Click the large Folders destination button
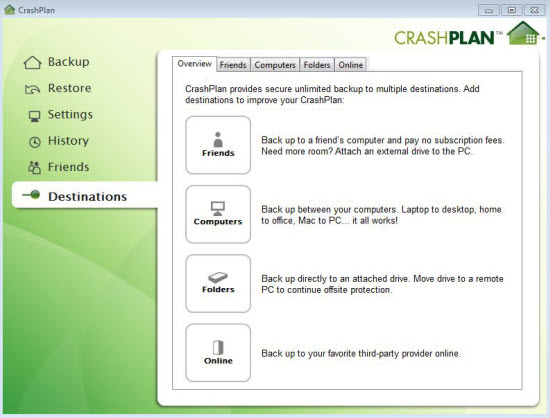Image resolution: width=550 pixels, height=418 pixels. tap(218, 283)
